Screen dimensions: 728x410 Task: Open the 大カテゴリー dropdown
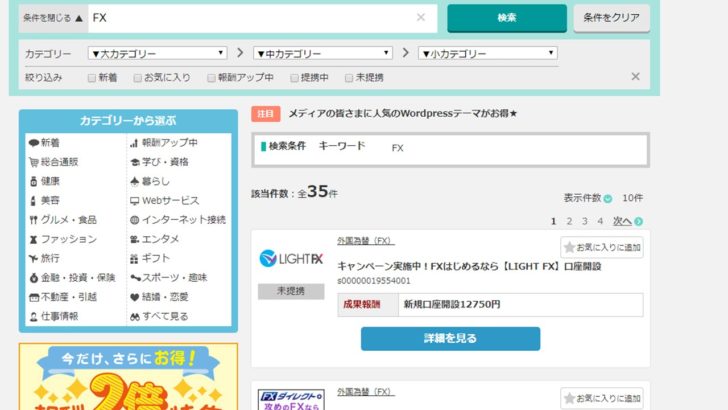[x=157, y=53]
